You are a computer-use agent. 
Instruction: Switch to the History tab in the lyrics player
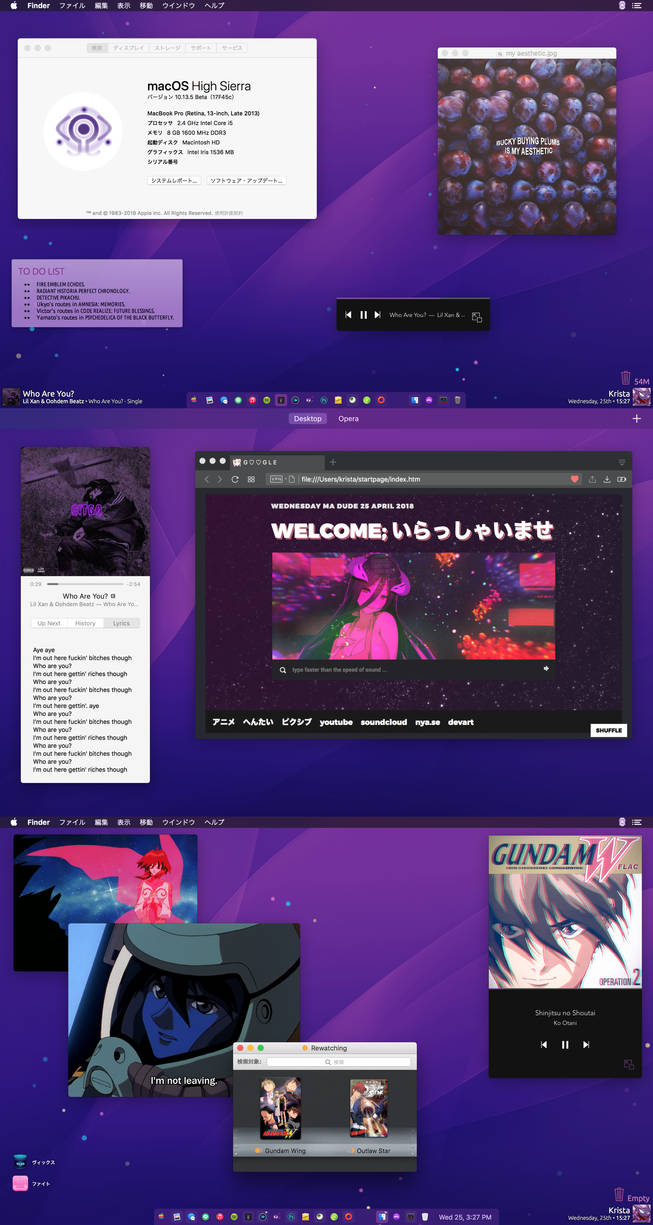[x=85, y=623]
